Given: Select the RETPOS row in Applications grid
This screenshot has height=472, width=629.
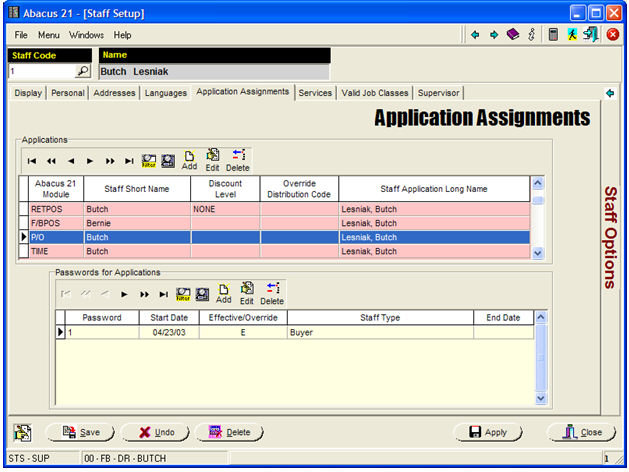Looking at the screenshot, I should click(x=47, y=210).
